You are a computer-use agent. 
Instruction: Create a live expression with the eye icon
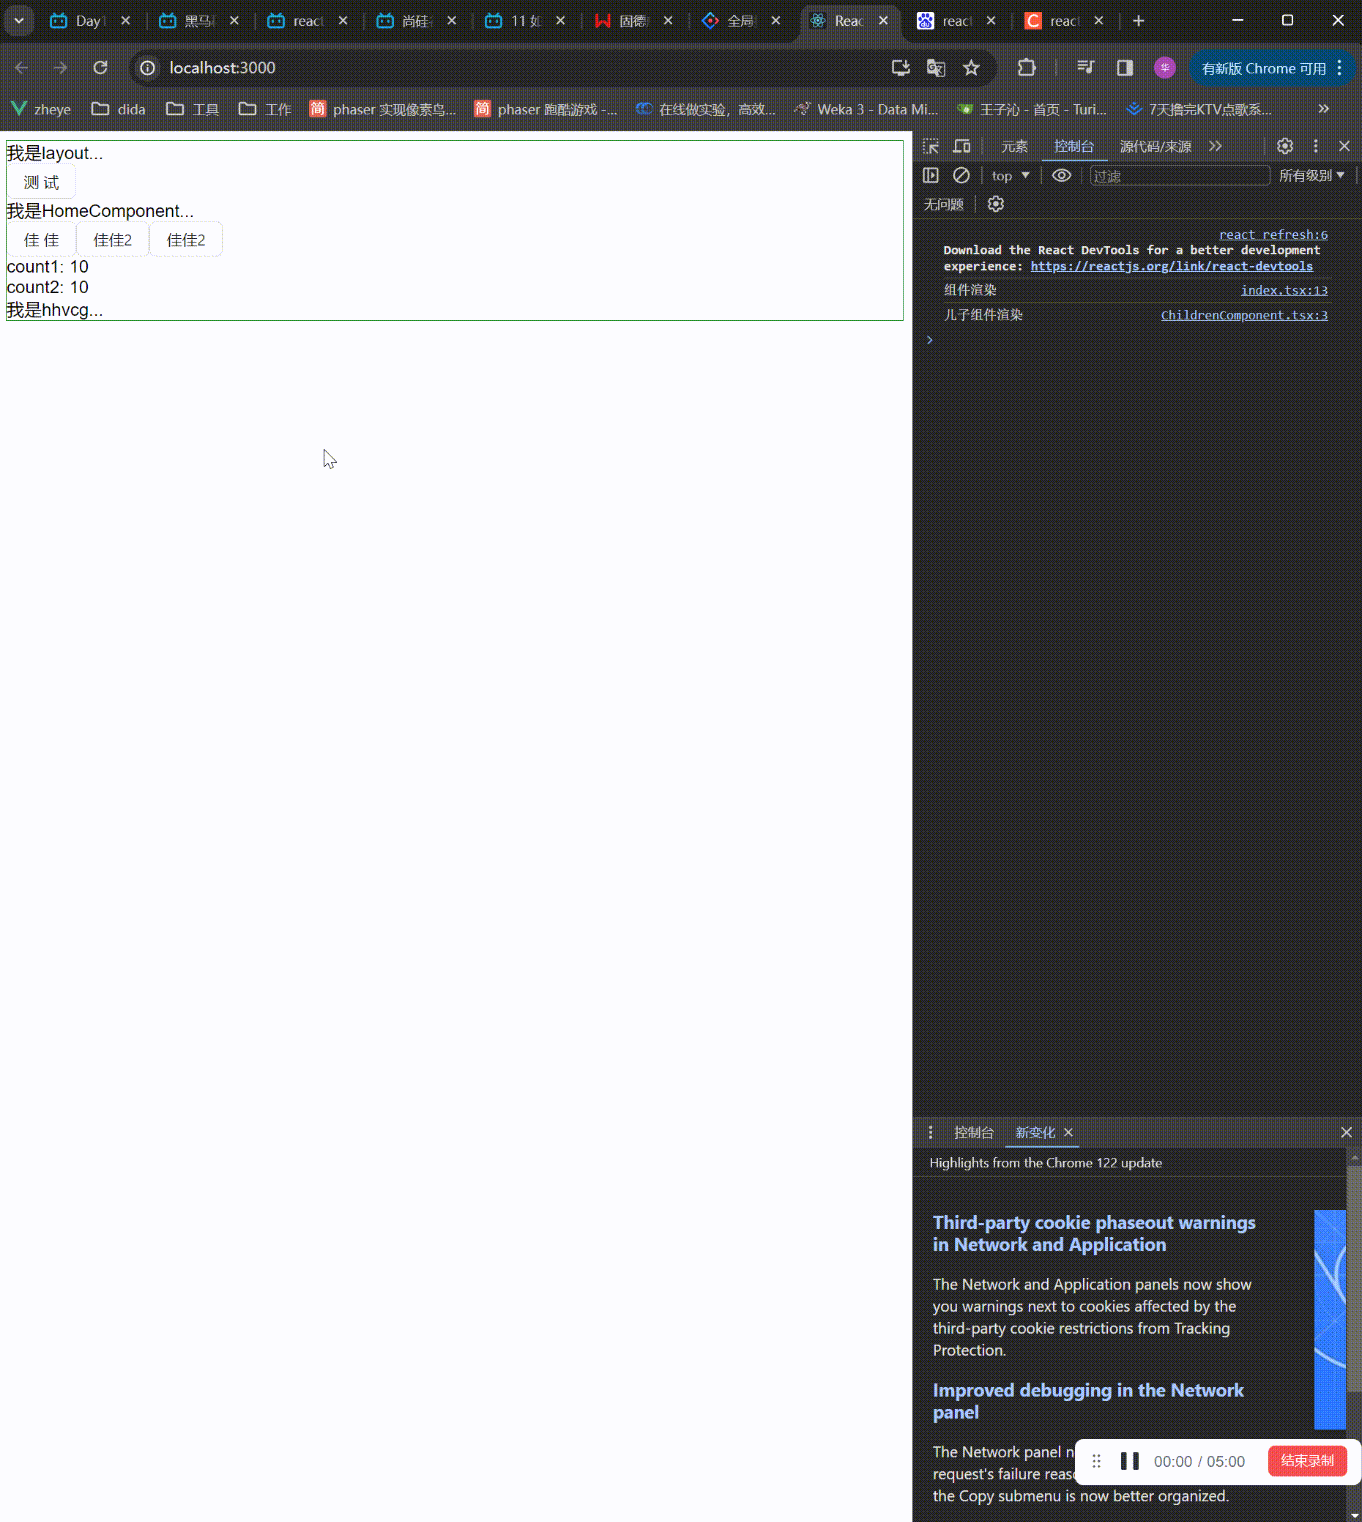[1061, 175]
